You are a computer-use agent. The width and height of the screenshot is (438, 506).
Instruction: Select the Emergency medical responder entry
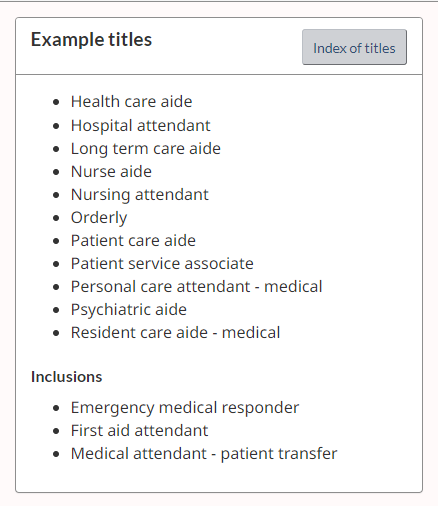[x=185, y=408]
